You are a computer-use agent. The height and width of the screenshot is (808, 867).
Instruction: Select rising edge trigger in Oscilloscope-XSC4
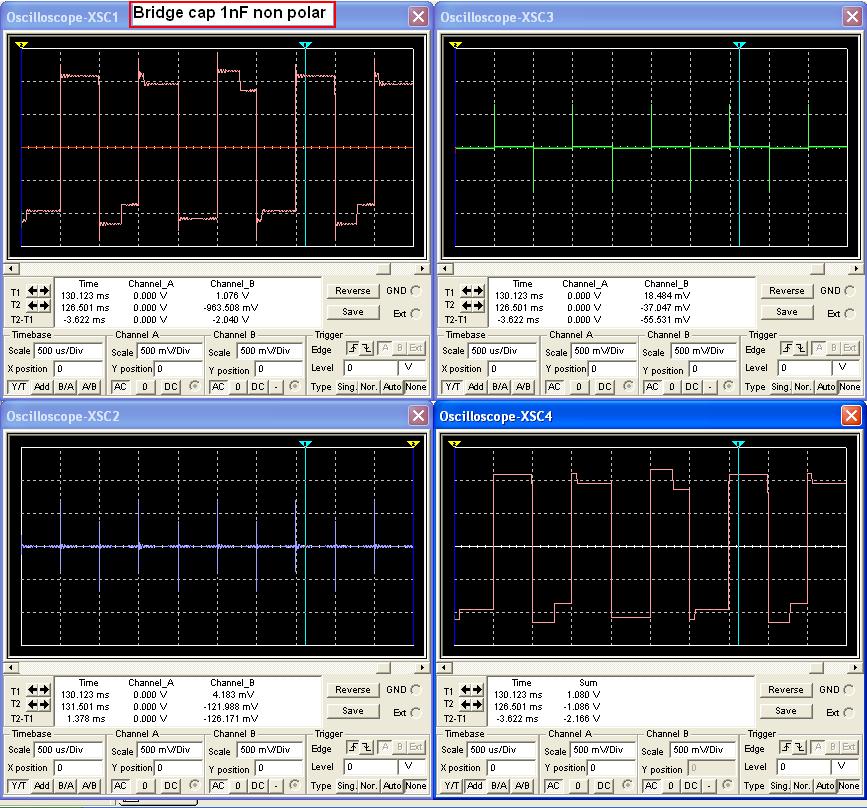(786, 747)
